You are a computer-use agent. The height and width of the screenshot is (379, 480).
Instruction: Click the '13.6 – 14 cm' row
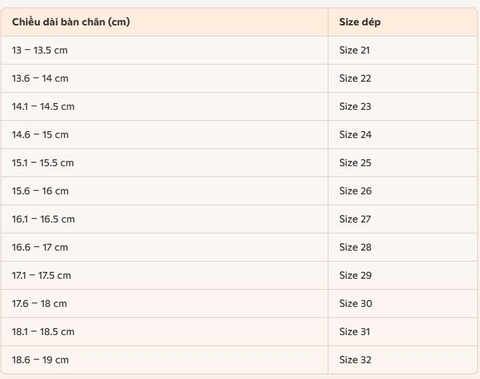240,78
